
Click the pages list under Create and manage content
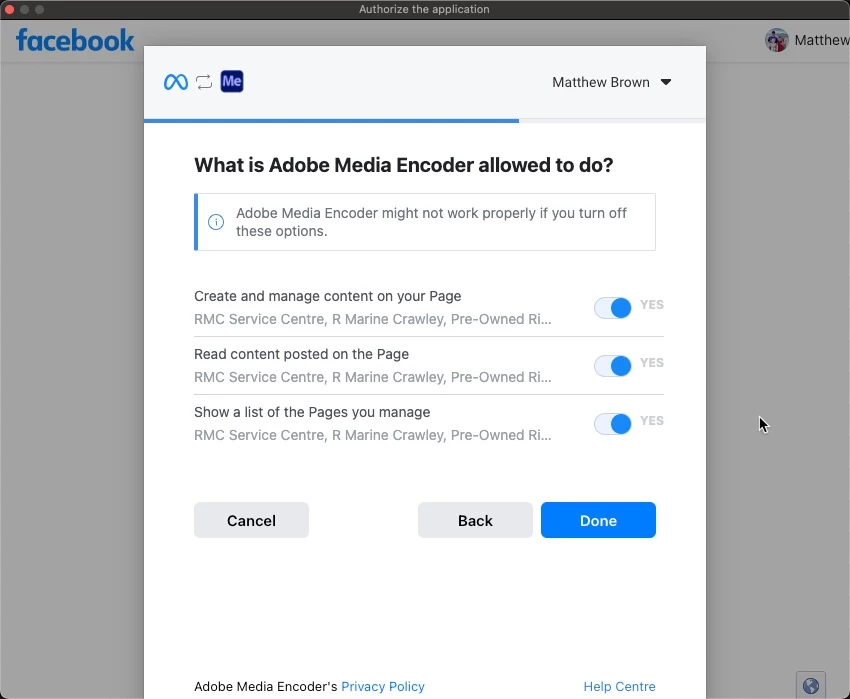click(x=372, y=319)
